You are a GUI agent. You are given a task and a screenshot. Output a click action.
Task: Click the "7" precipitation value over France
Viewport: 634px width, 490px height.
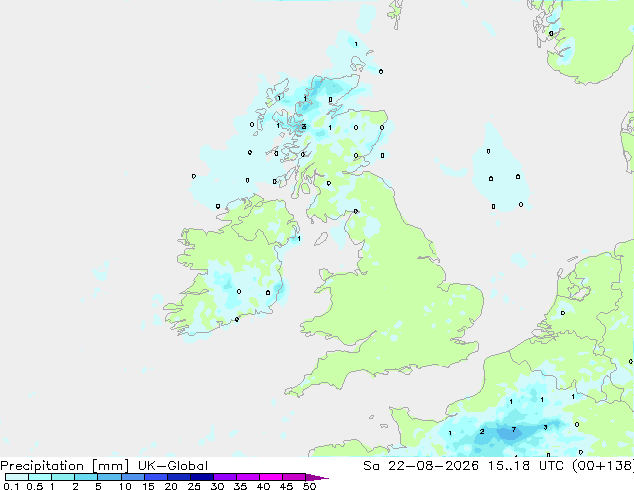point(514,429)
